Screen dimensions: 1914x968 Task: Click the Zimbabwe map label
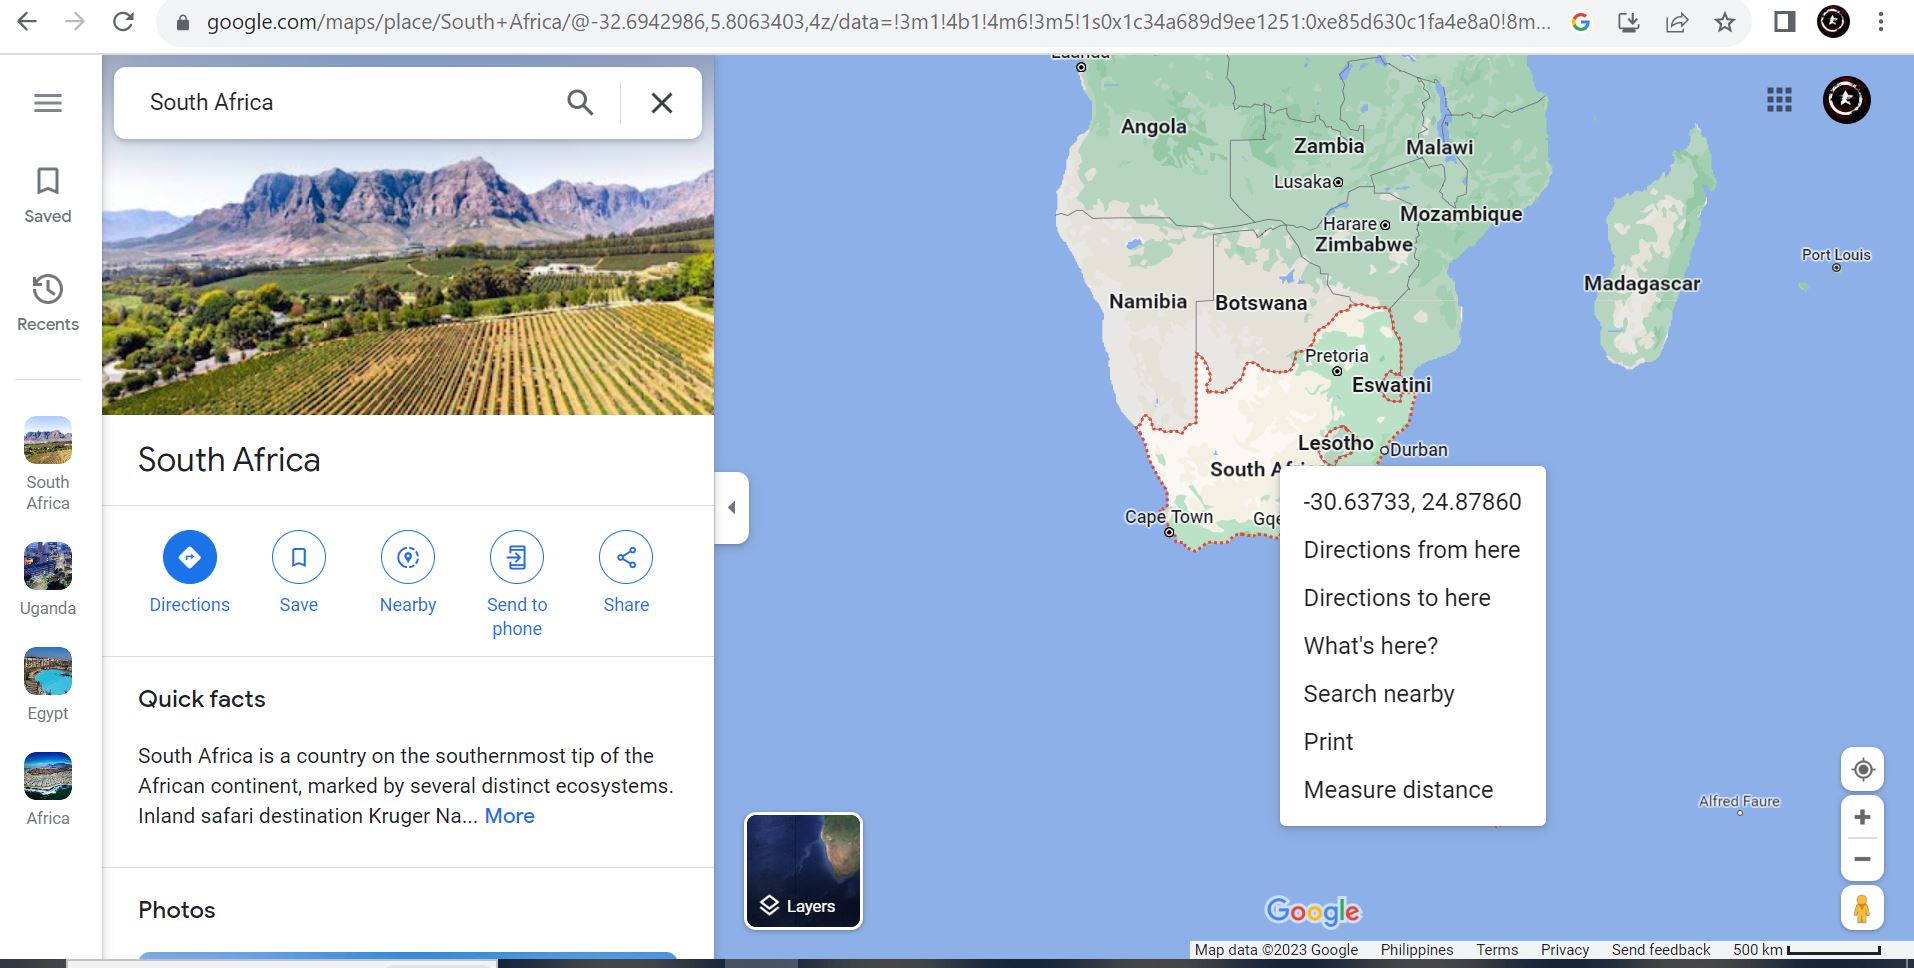tap(1364, 245)
